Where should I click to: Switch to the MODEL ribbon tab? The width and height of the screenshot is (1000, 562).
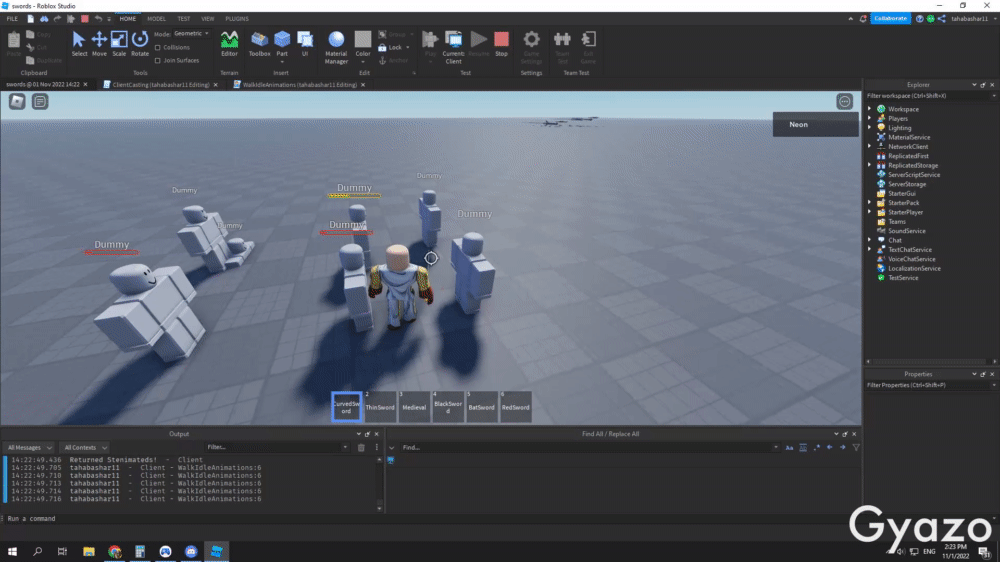pos(156,18)
